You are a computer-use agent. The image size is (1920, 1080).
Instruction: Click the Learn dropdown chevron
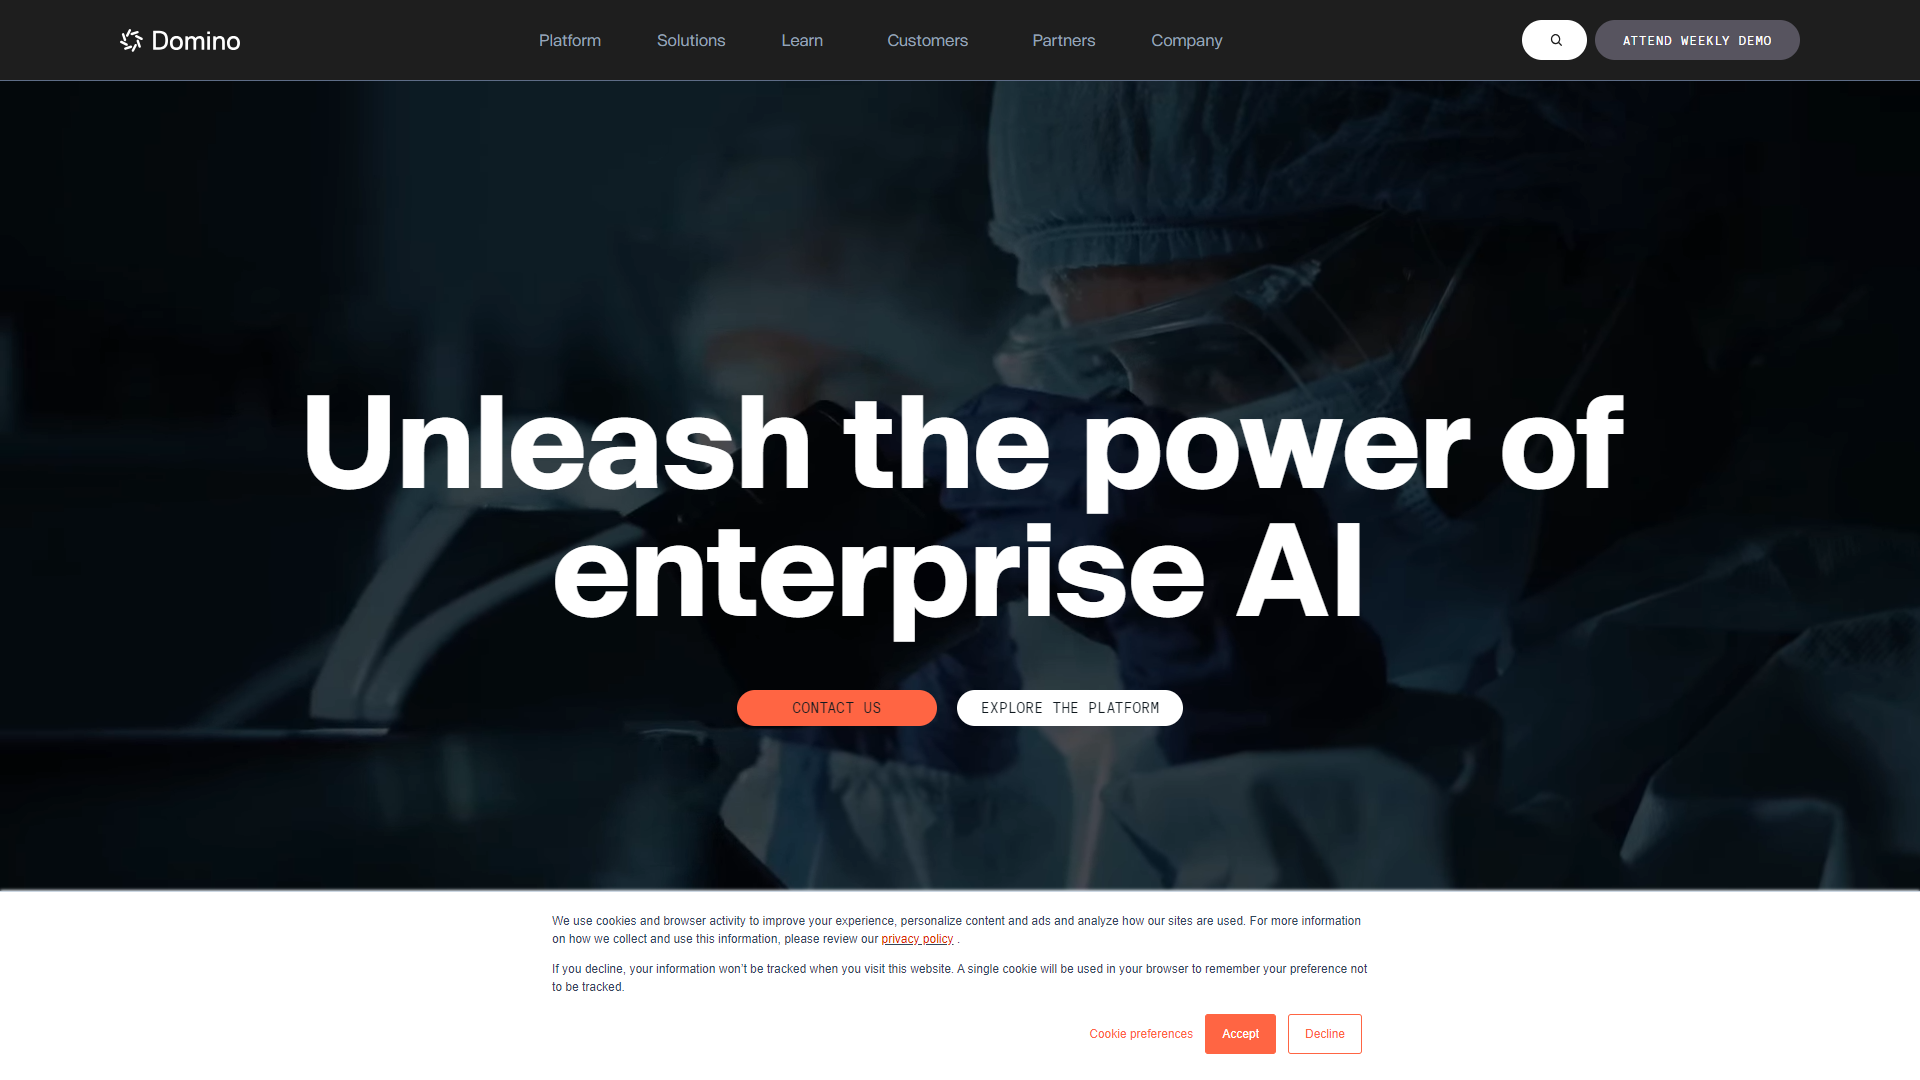[831, 40]
